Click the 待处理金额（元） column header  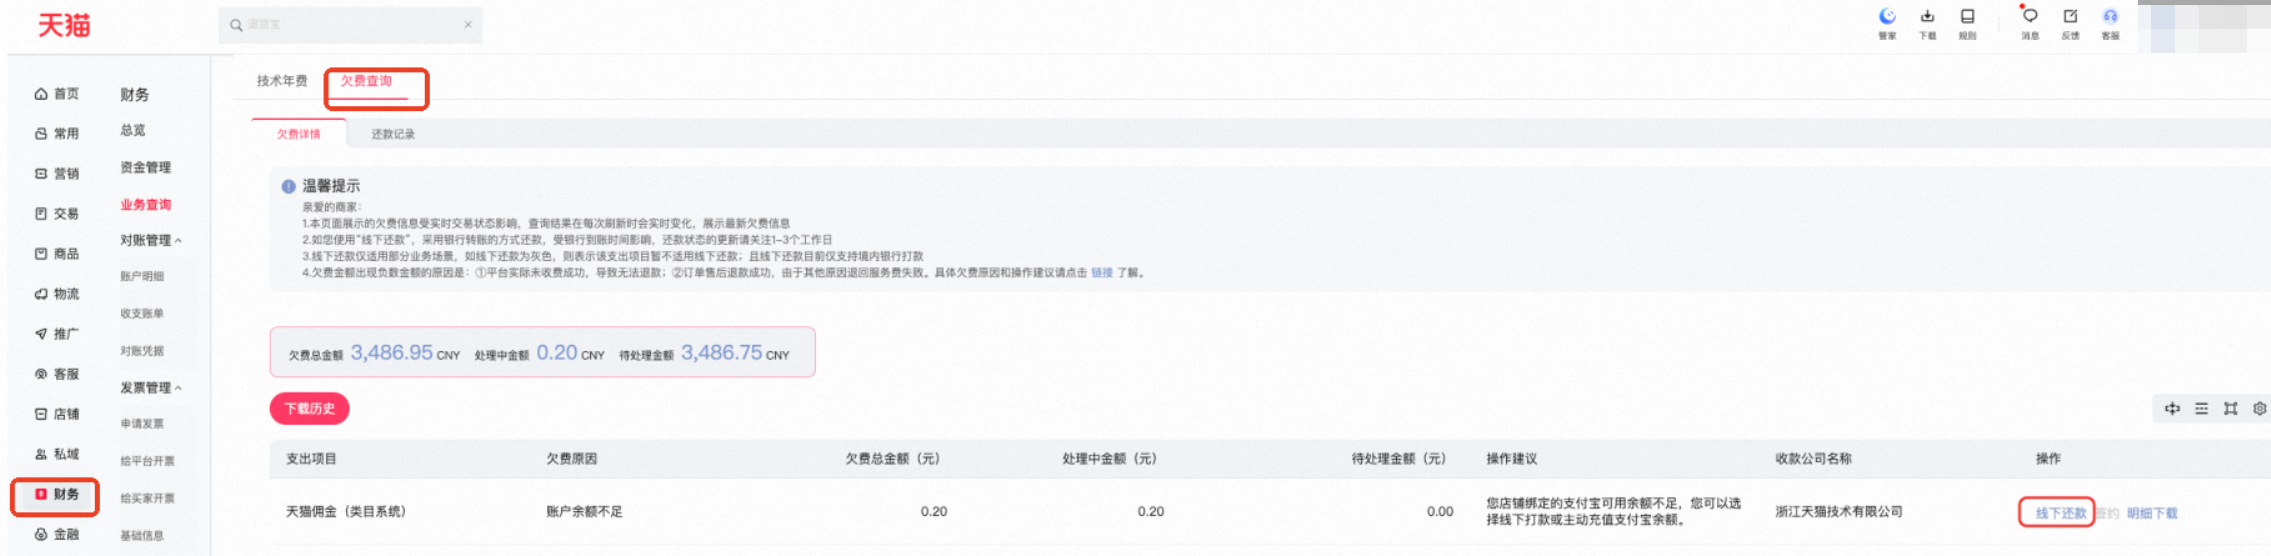(x=1398, y=459)
